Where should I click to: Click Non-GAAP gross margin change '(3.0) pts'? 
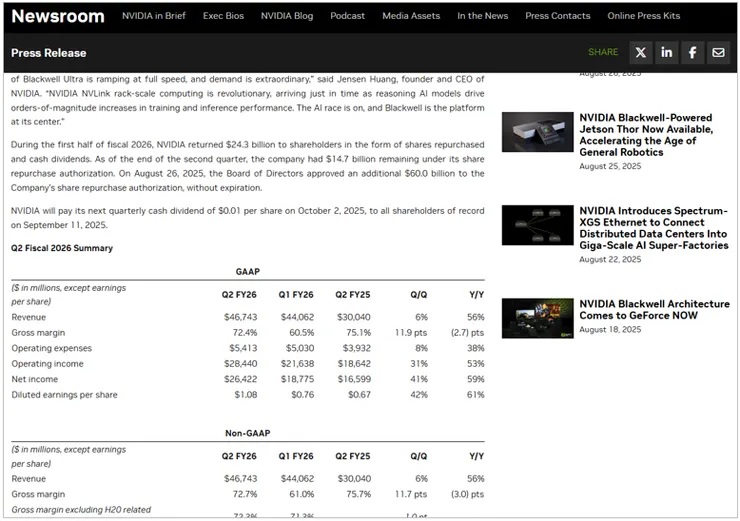tap(467, 494)
